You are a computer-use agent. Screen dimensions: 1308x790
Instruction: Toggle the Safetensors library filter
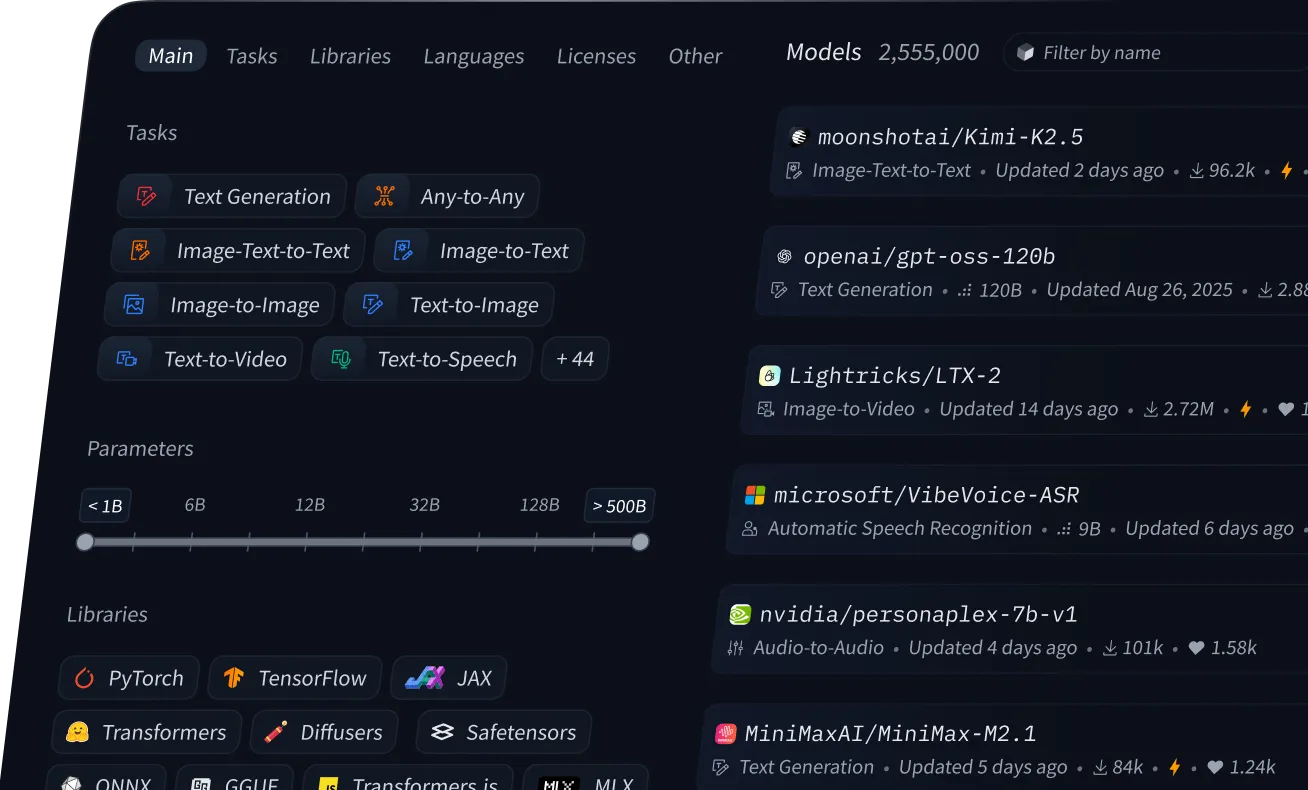click(x=504, y=732)
